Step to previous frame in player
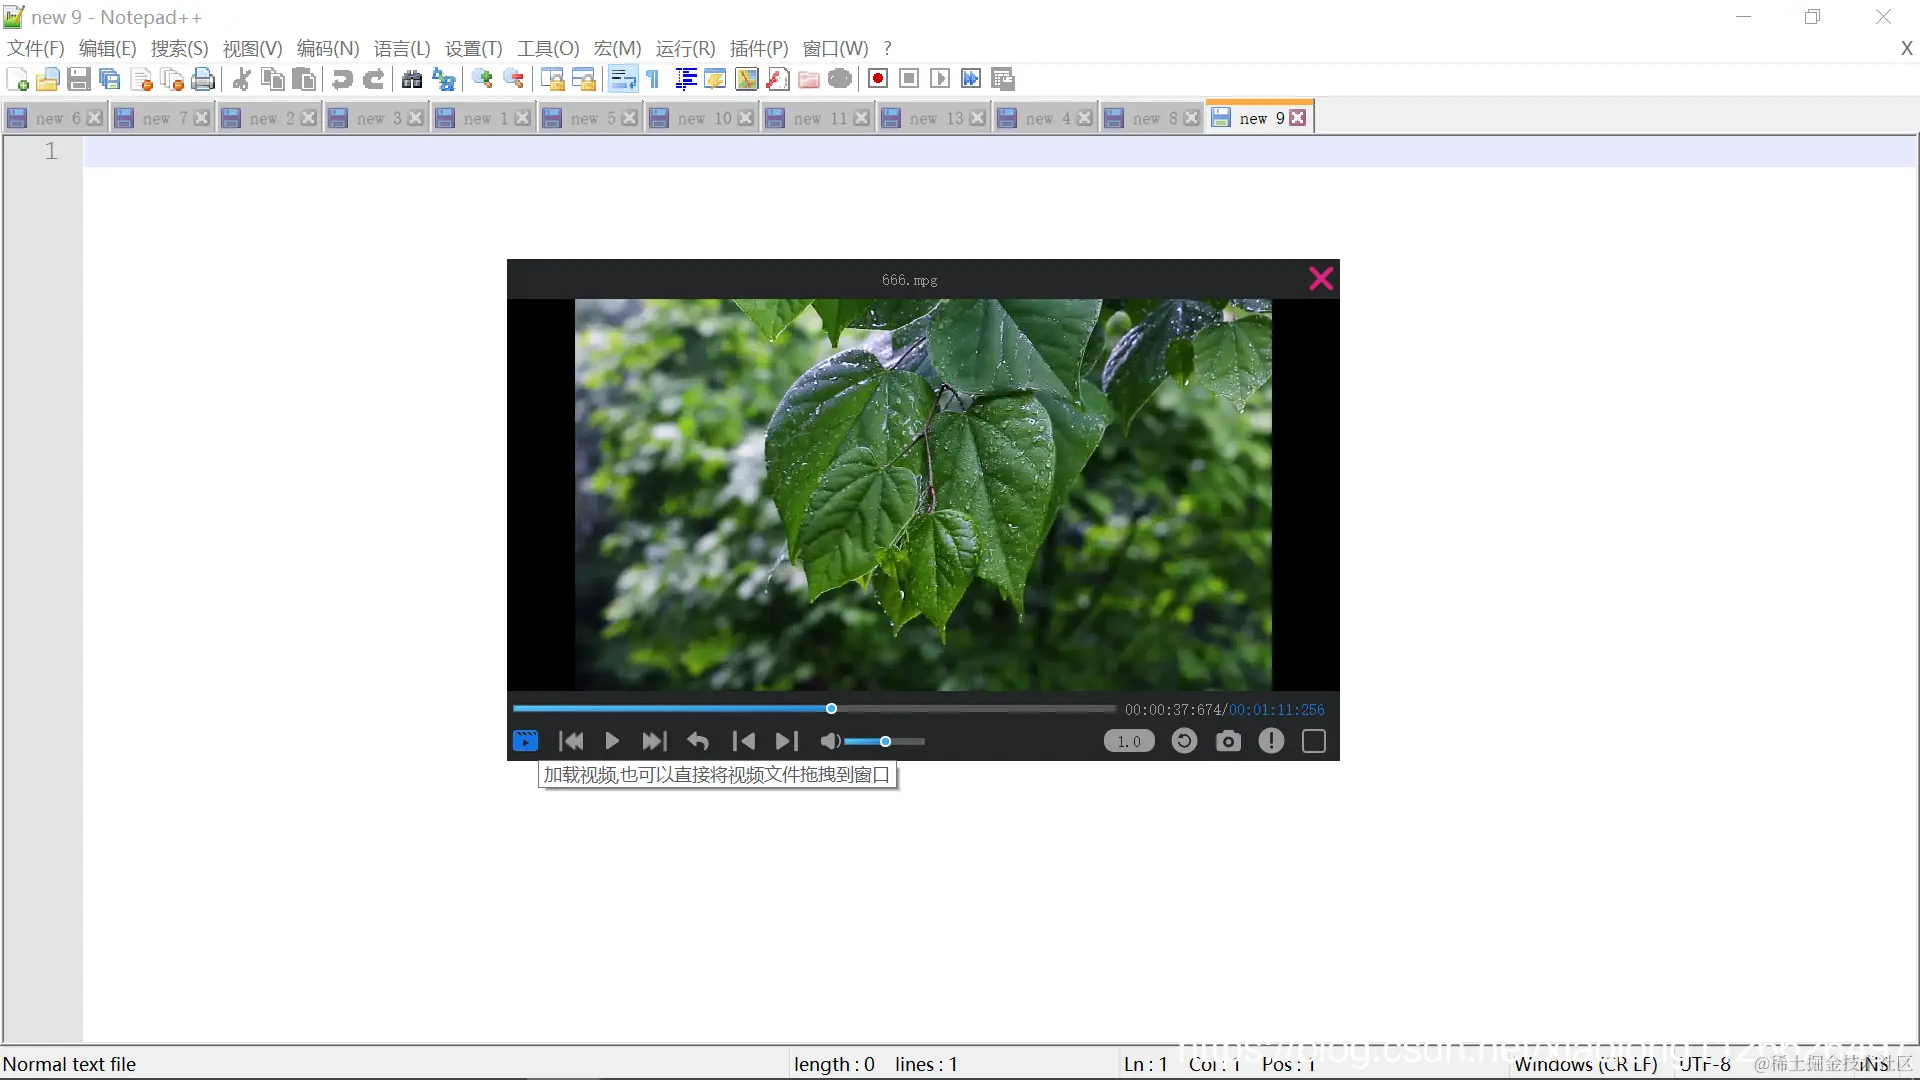The image size is (1920, 1080). tap(743, 741)
